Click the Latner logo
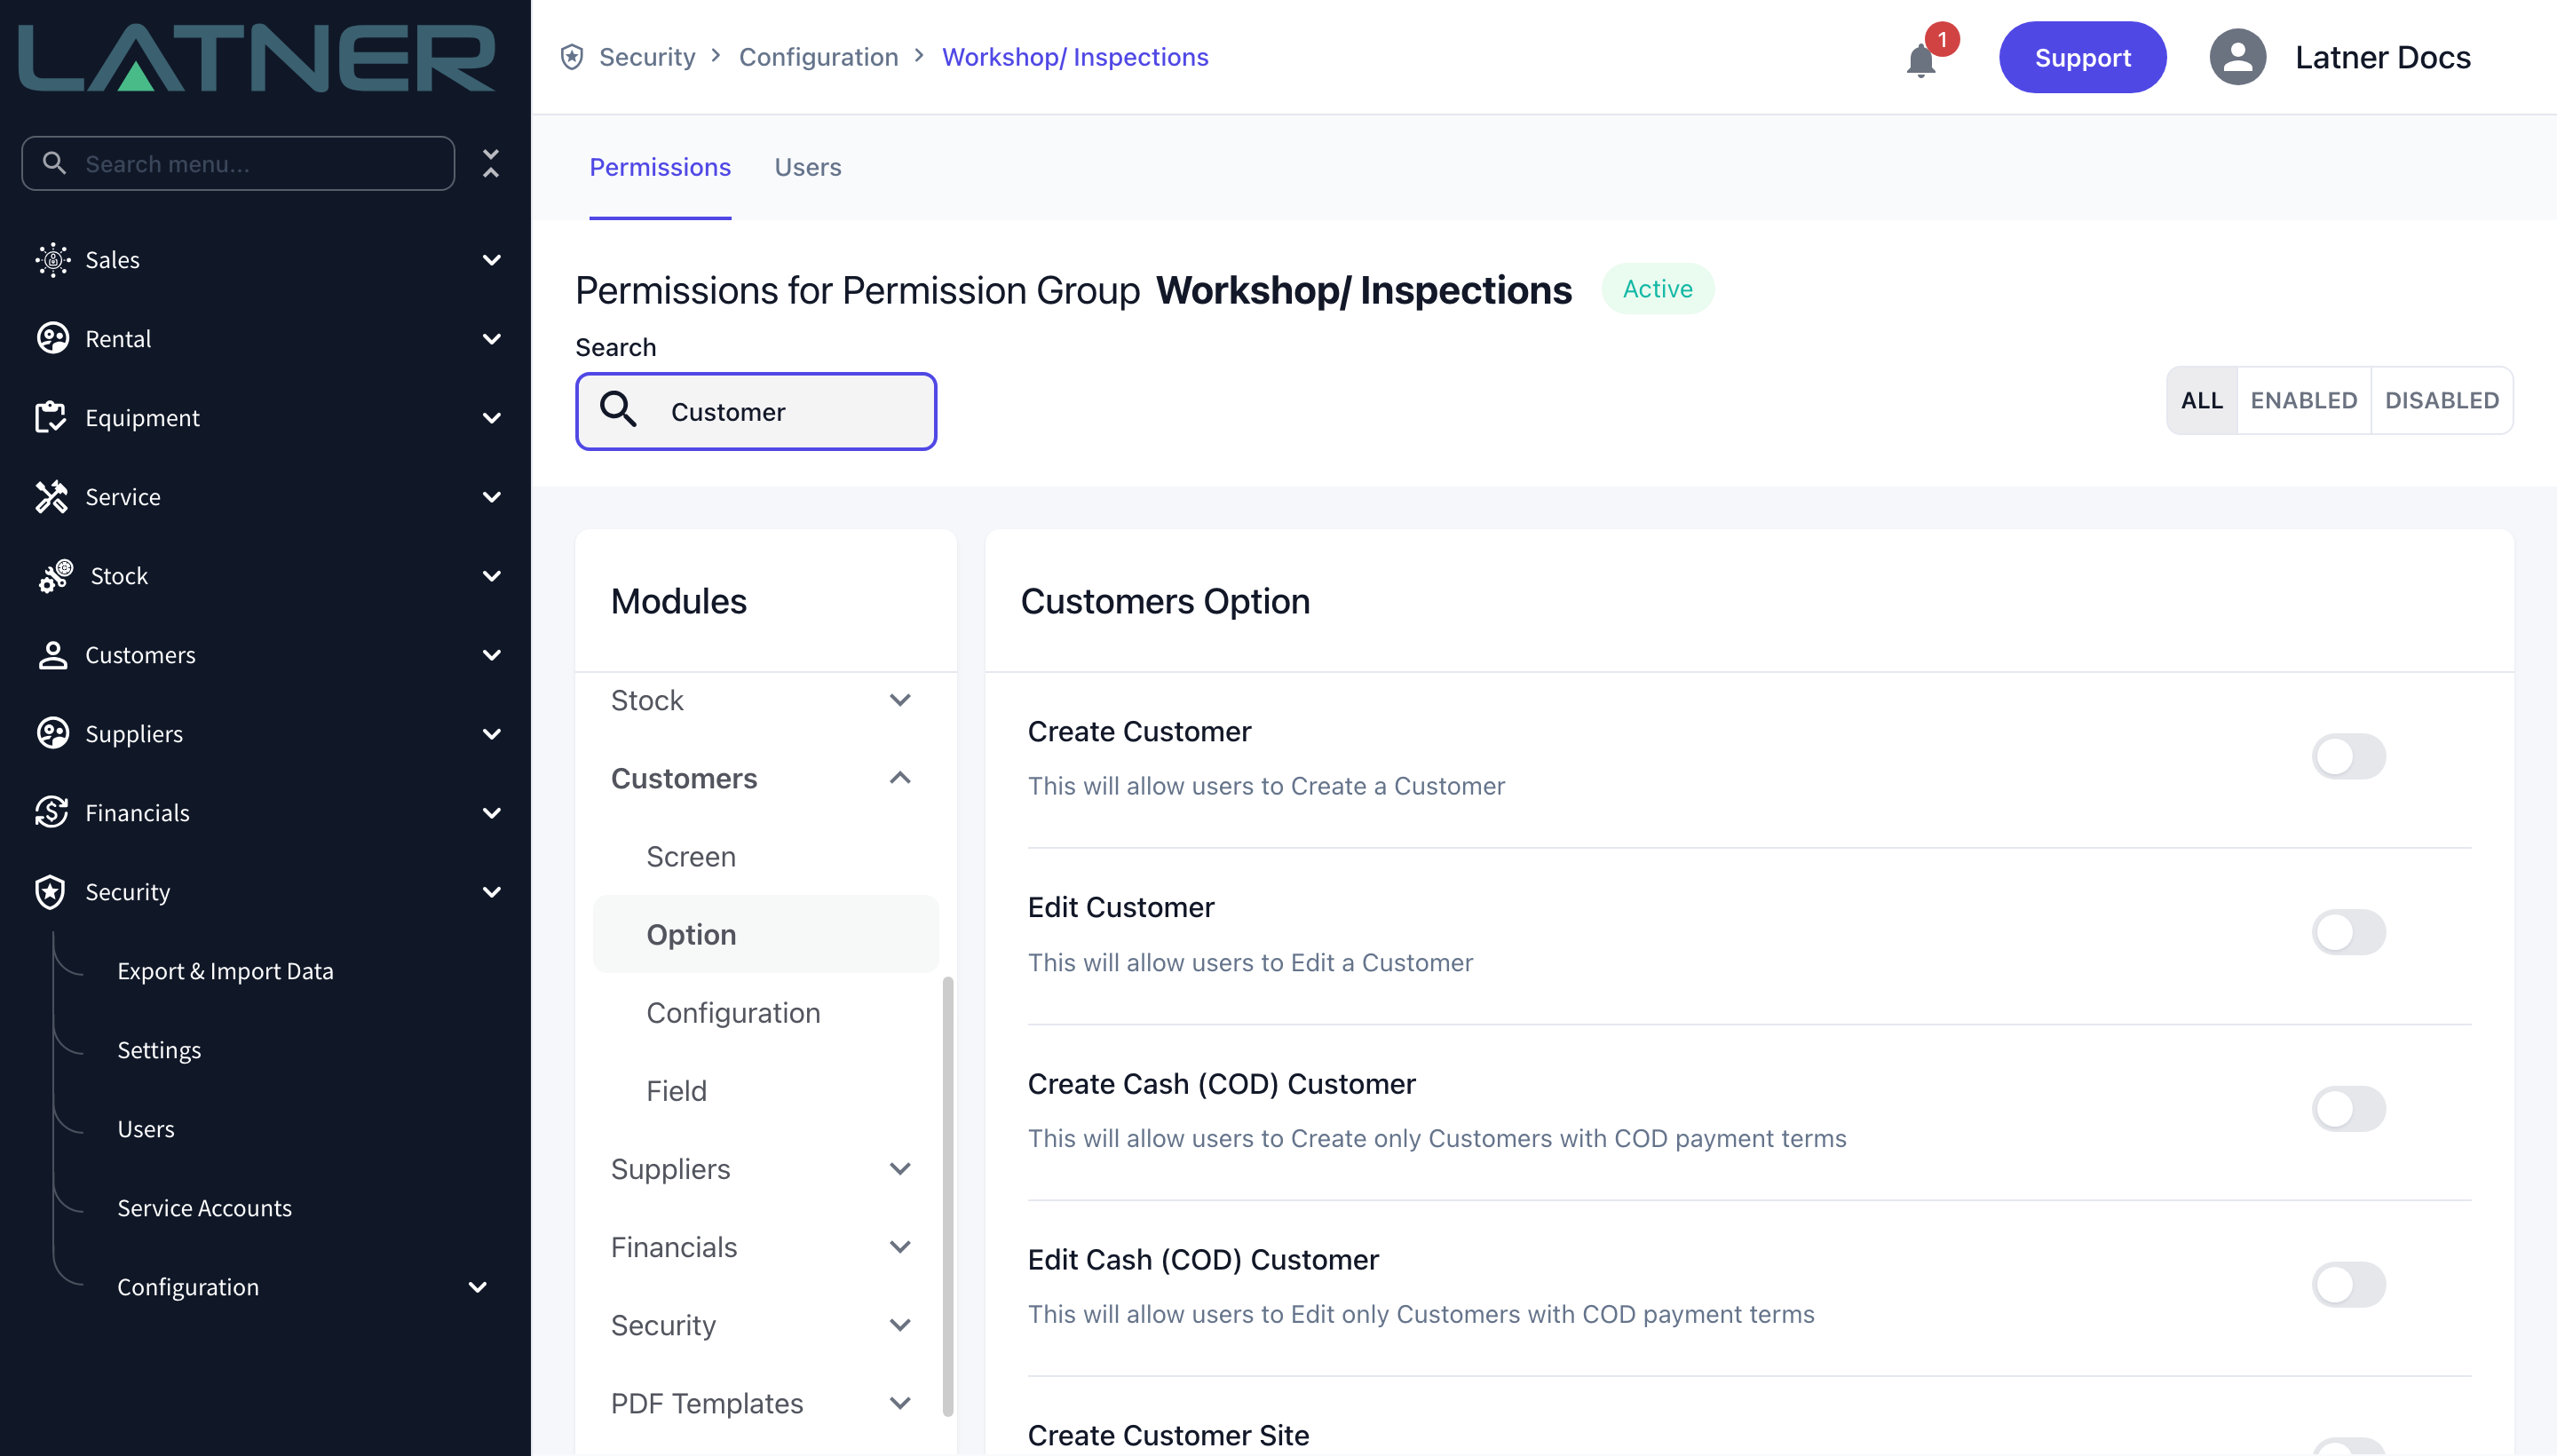 tap(257, 58)
